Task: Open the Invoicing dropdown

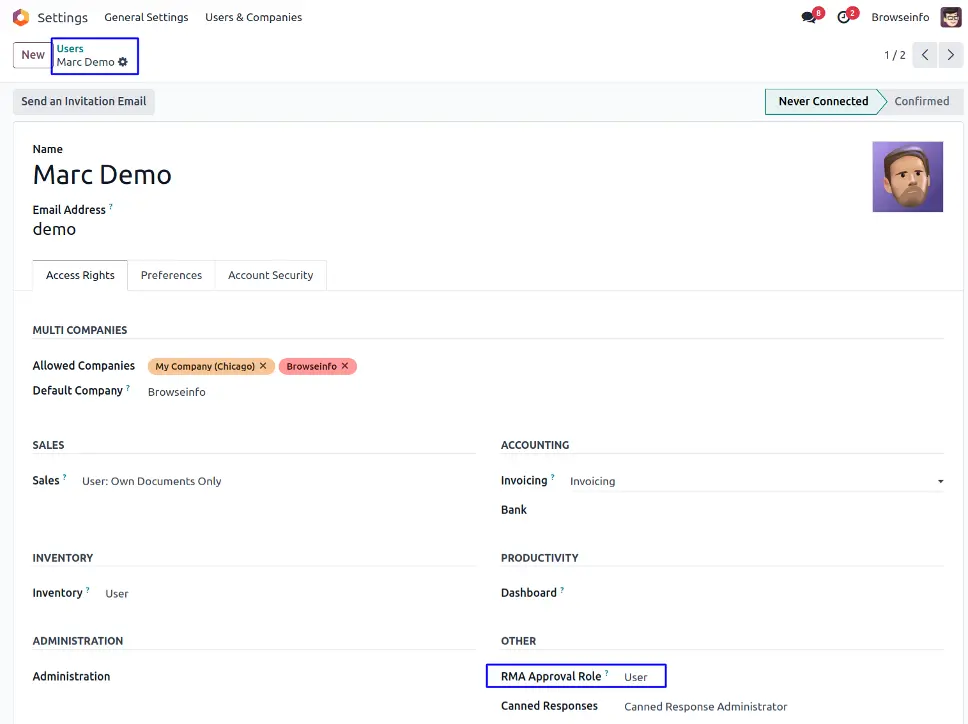Action: pos(755,481)
